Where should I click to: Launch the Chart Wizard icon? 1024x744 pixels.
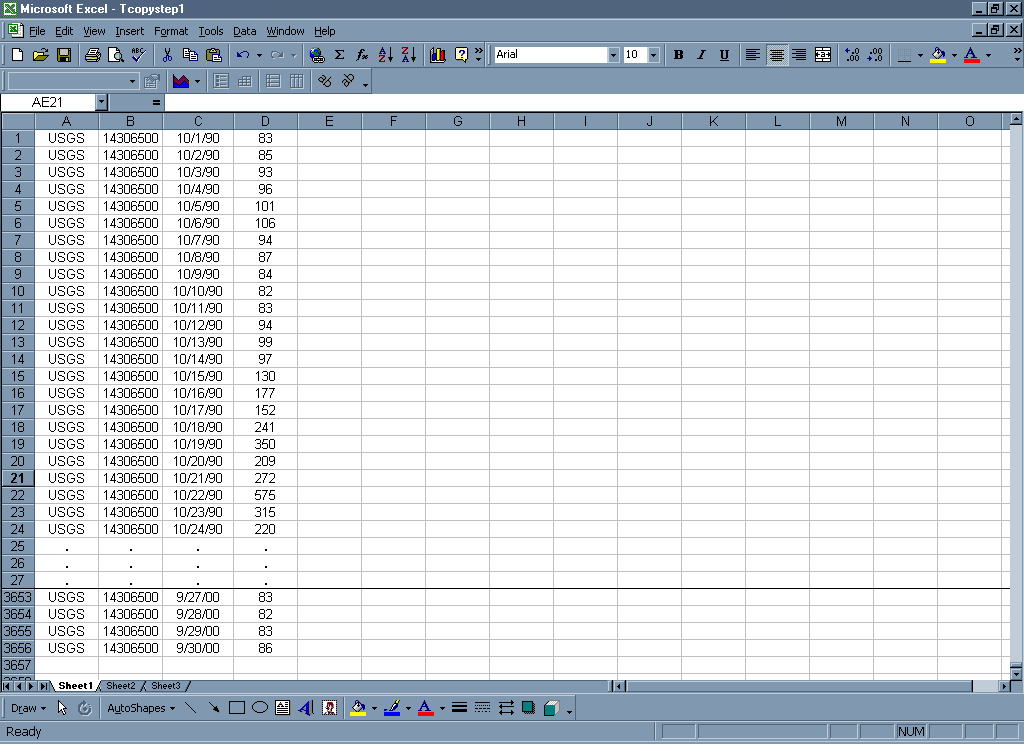pos(437,55)
